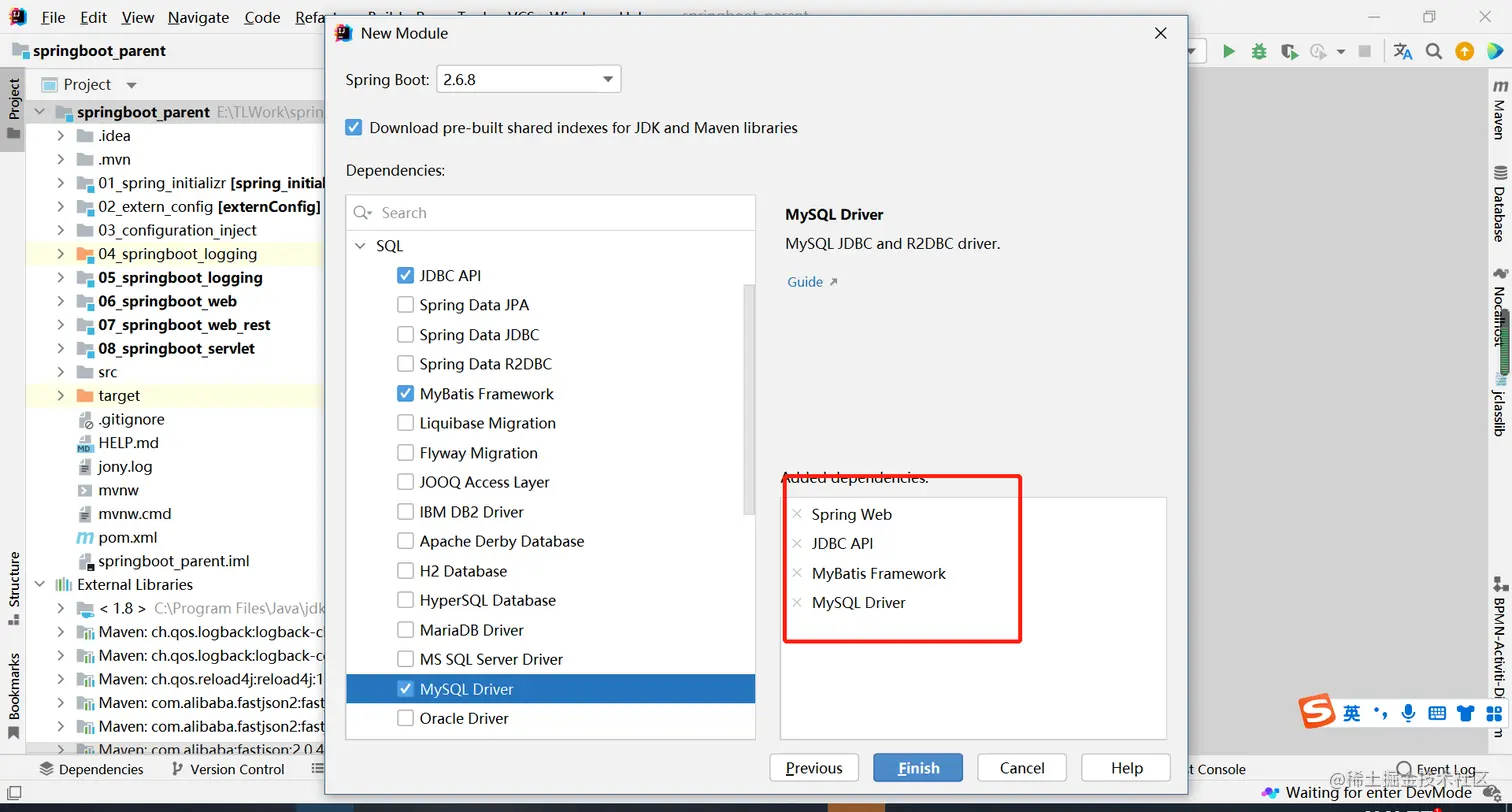1512x812 pixels.
Task: Cancel the New Module dialog
Action: pos(1022,768)
